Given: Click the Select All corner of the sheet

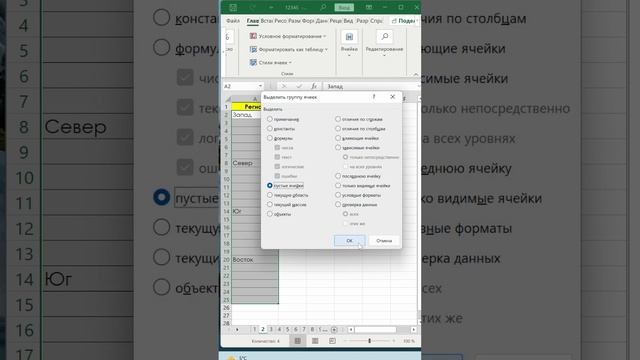Looking at the screenshot, I should point(228,99).
